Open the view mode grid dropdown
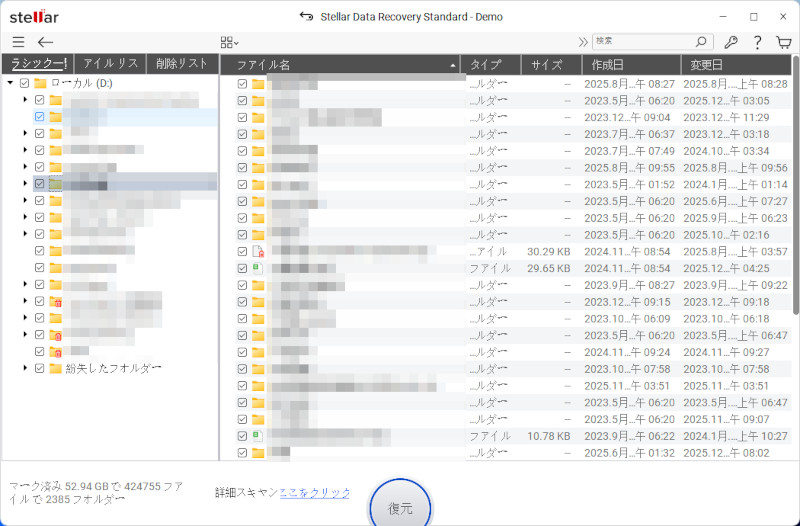This screenshot has height=526, width=800. coord(230,42)
